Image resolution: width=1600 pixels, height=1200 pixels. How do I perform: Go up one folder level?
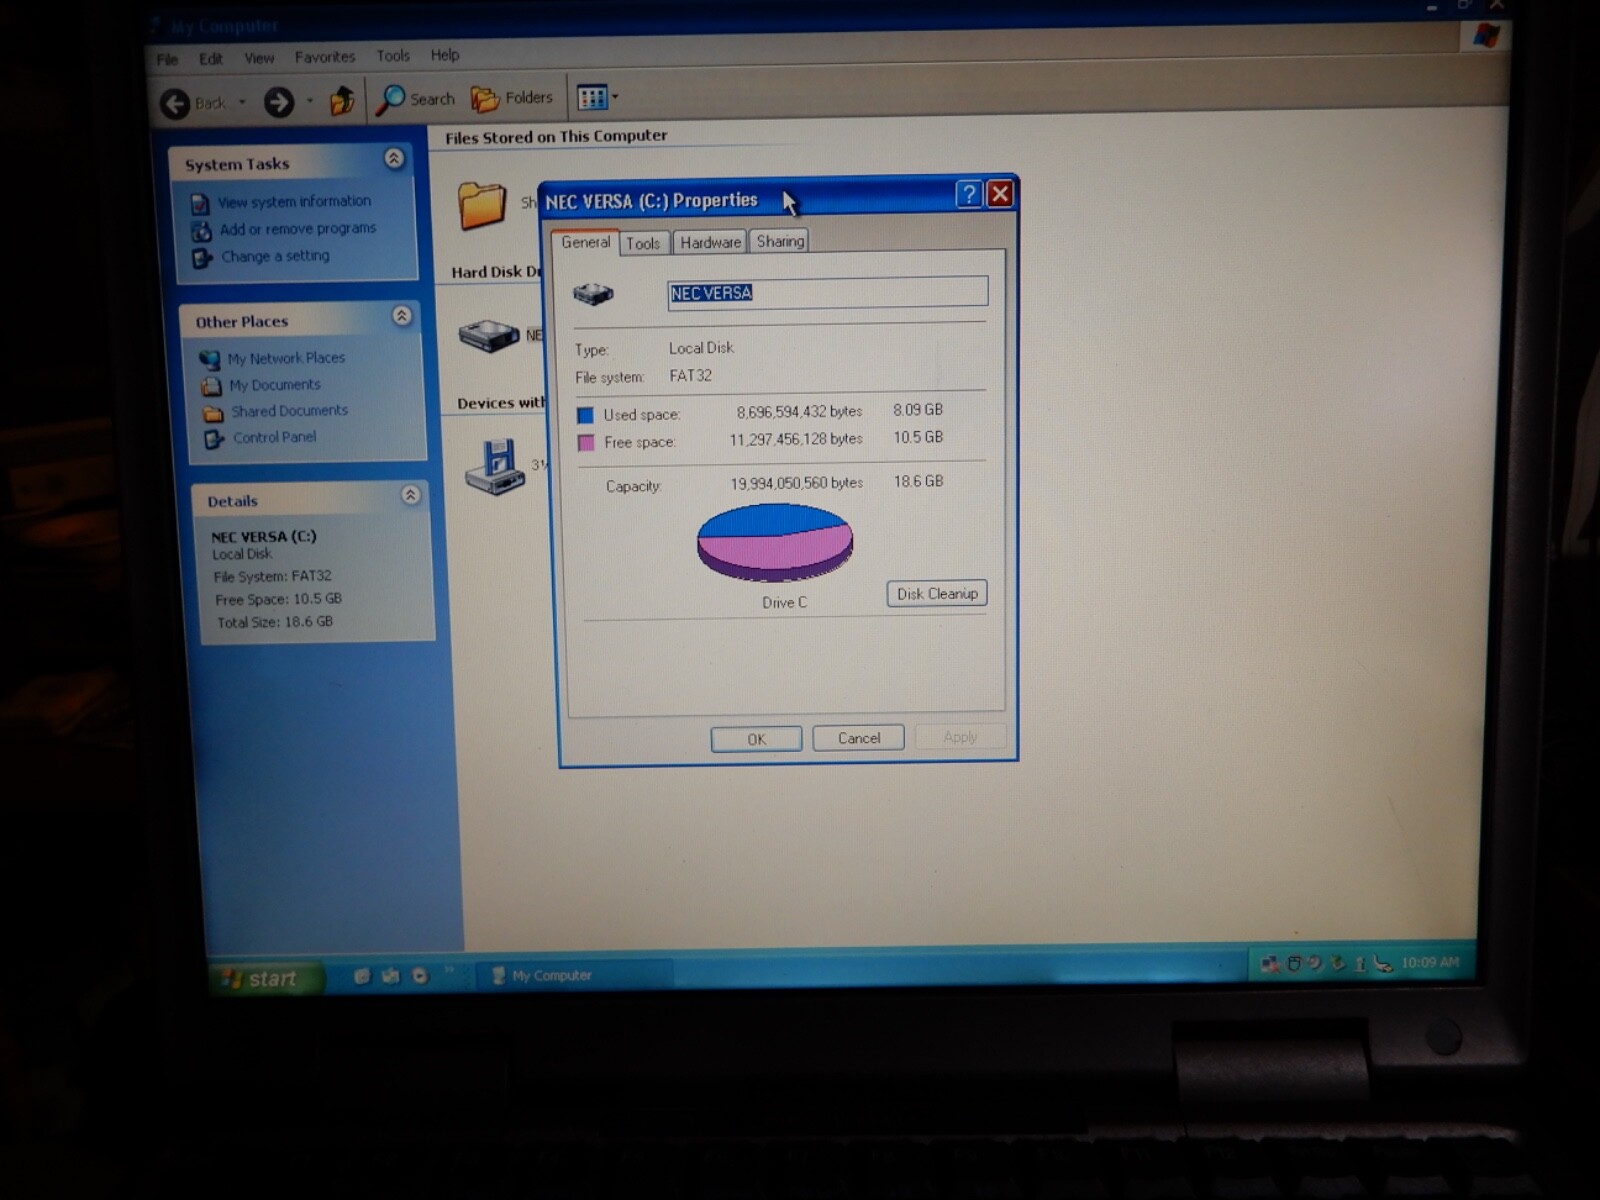341,100
